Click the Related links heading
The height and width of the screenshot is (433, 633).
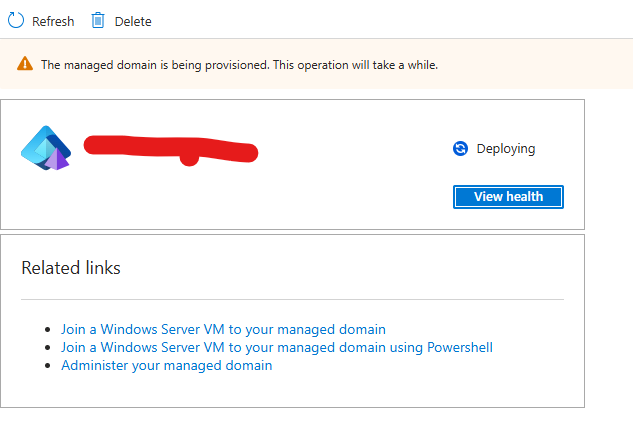[x=71, y=268]
